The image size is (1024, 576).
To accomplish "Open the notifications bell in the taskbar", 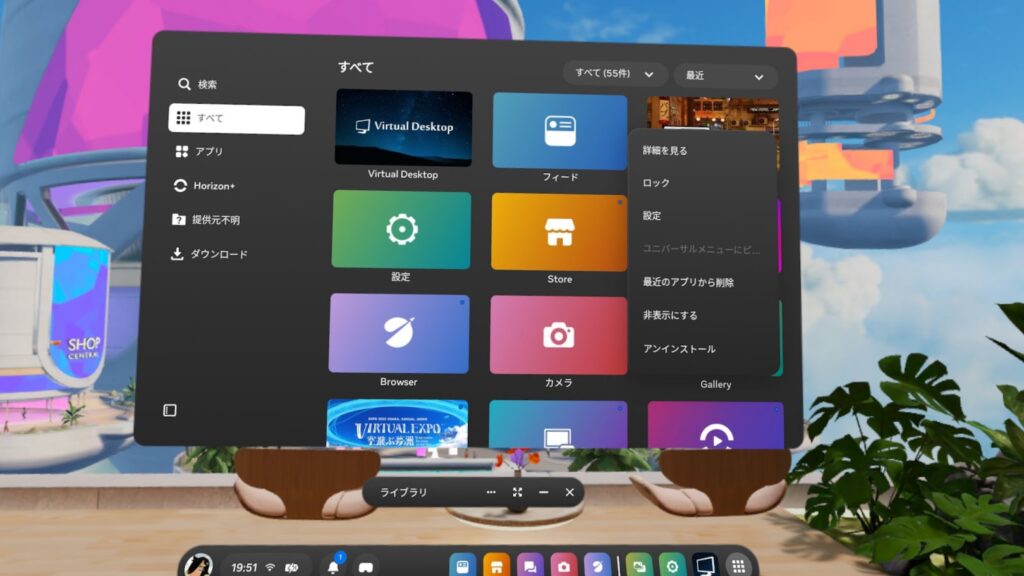I will [x=333, y=567].
